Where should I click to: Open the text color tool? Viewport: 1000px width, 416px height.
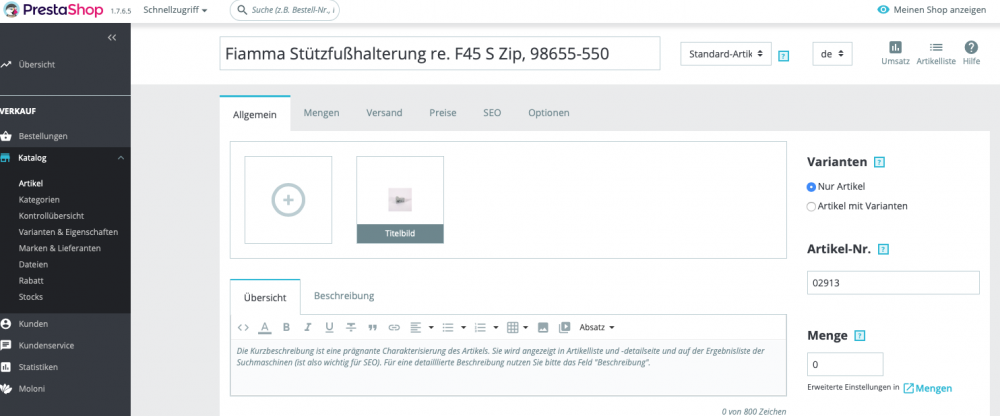pos(265,327)
